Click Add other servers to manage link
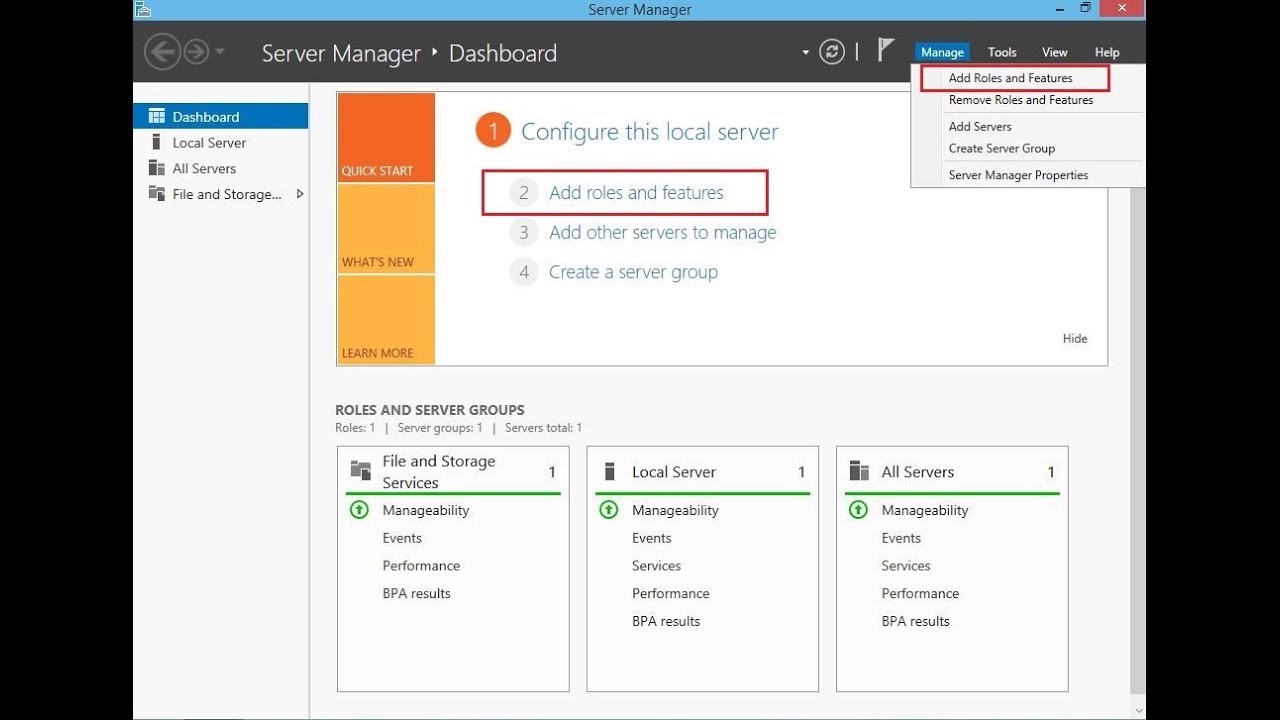The height and width of the screenshot is (720, 1280). point(662,233)
